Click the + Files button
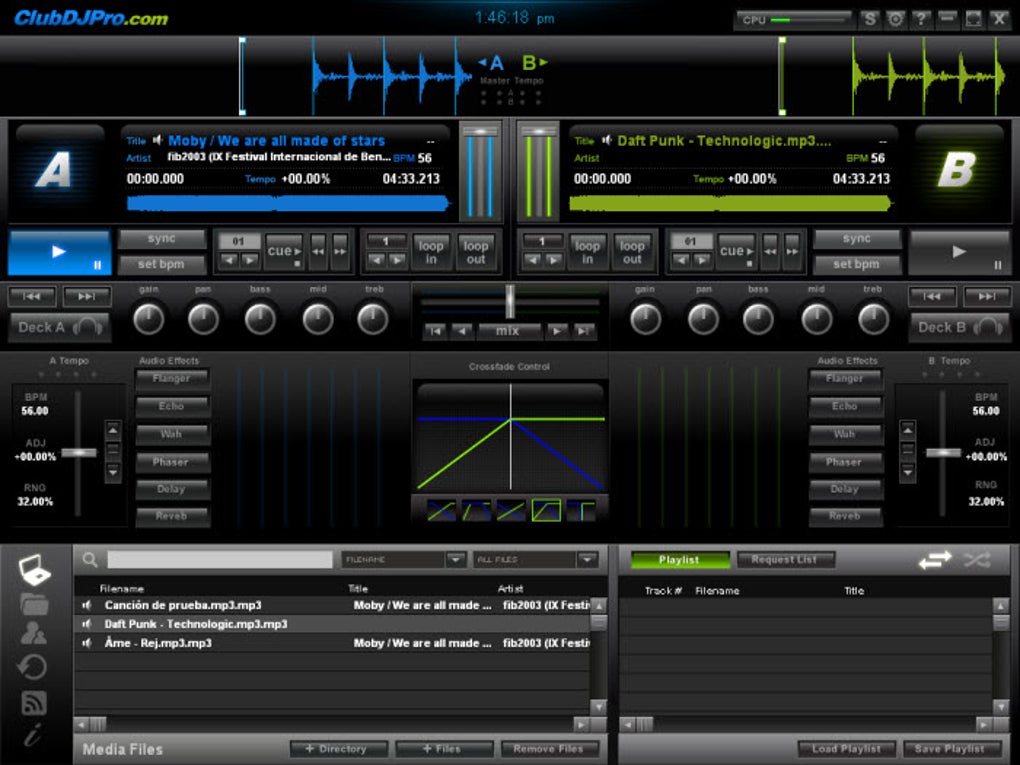1020x765 pixels. pyautogui.click(x=444, y=749)
